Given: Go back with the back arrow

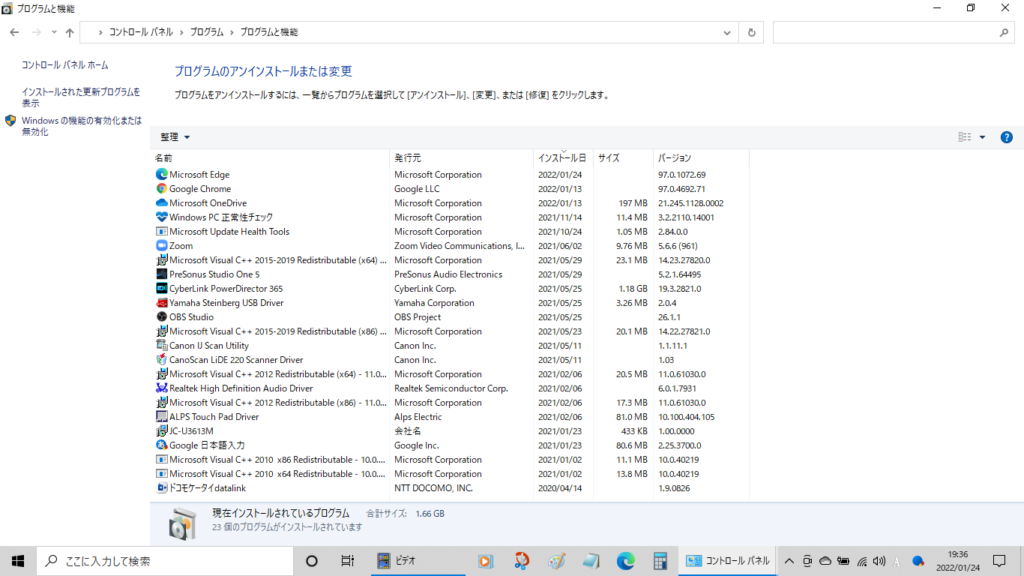Looking at the screenshot, I should click(x=14, y=32).
